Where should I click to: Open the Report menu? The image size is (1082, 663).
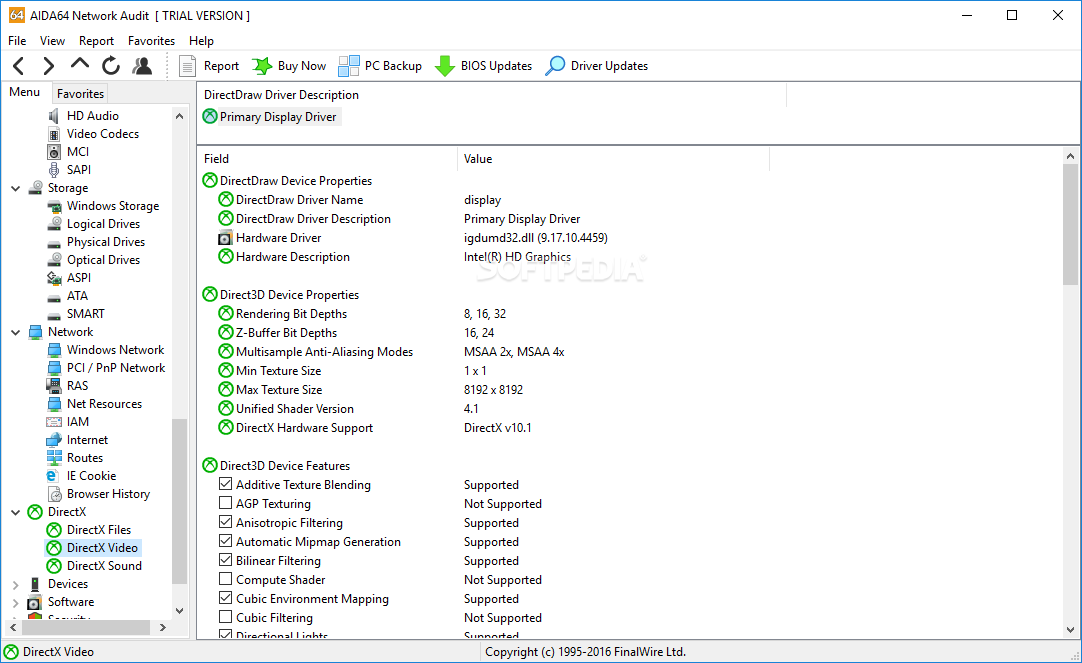[x=96, y=41]
